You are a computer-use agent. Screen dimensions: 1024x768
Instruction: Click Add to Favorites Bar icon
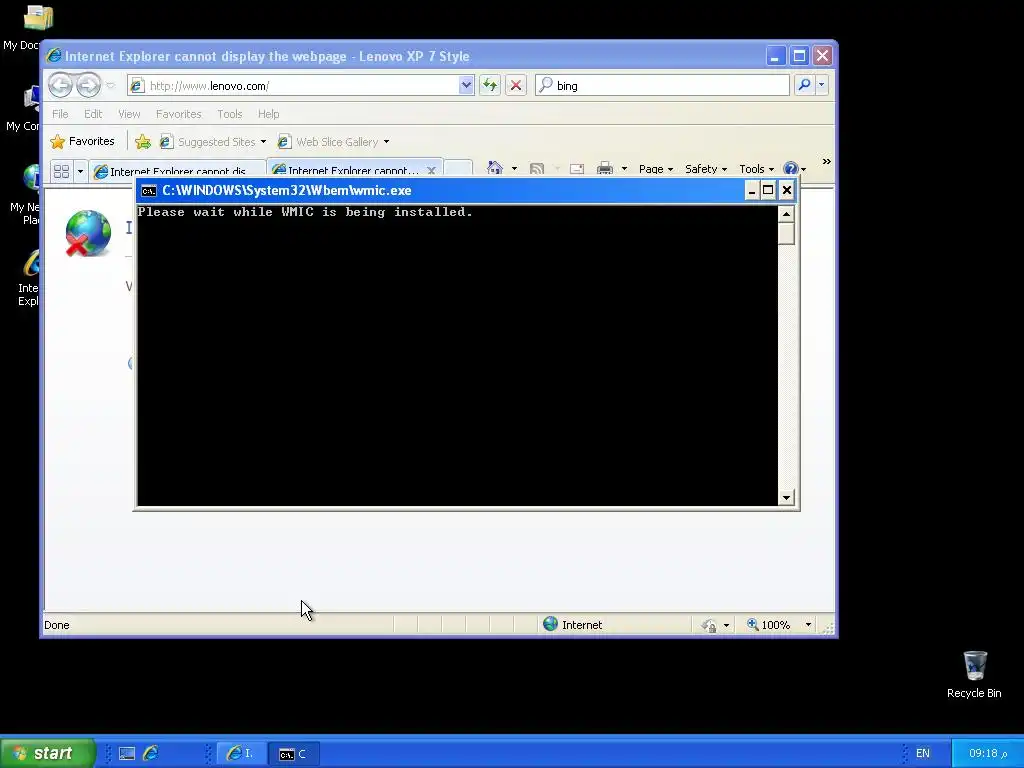[x=143, y=142]
